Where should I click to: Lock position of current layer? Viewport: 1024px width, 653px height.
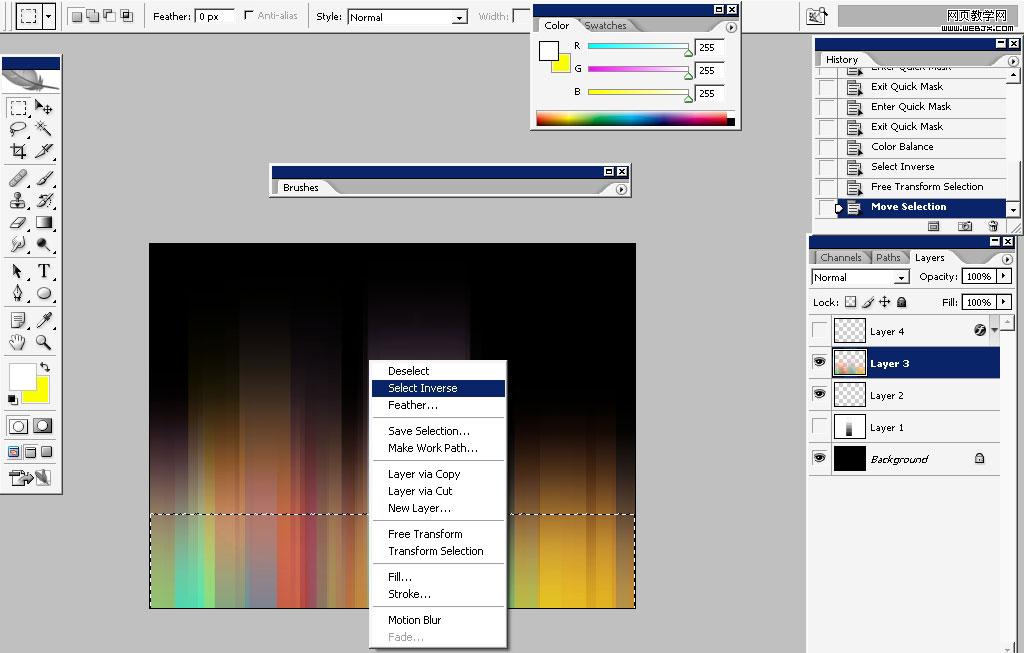(x=885, y=302)
